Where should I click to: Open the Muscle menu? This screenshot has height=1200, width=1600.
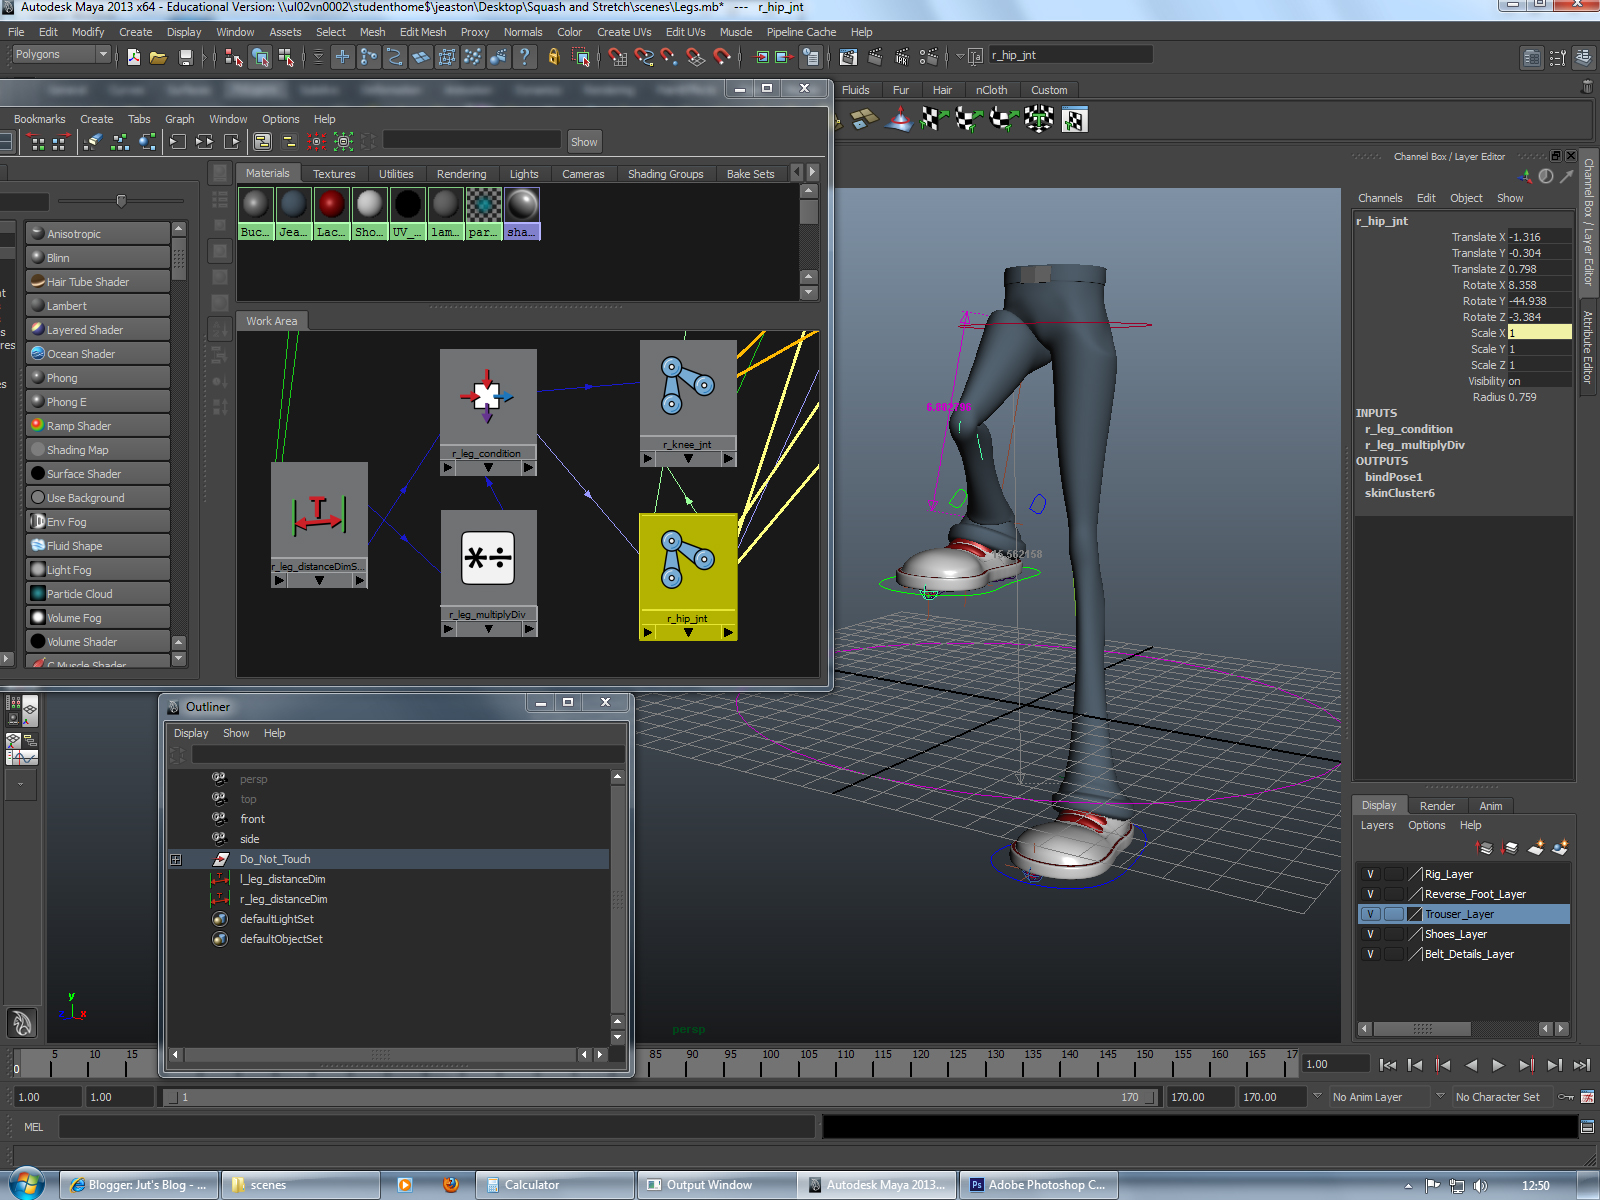pos(736,31)
